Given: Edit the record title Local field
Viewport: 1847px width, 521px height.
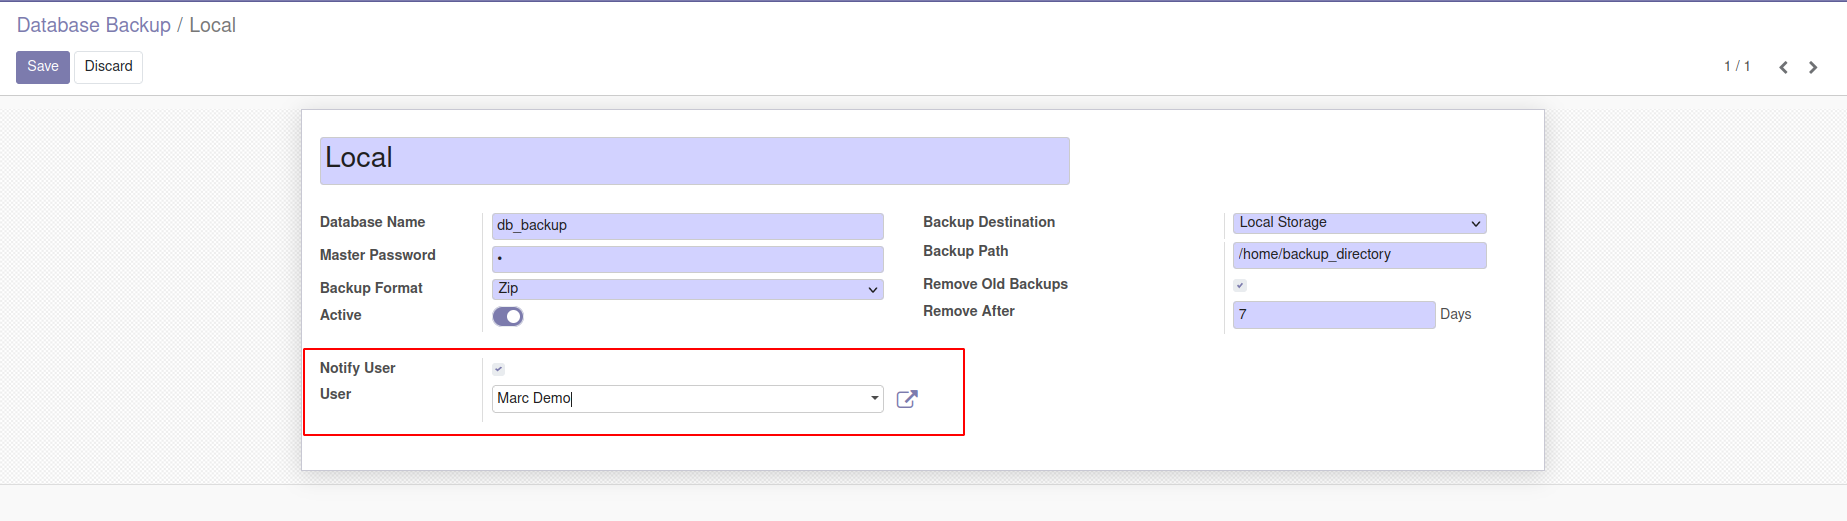Looking at the screenshot, I should click(694, 160).
